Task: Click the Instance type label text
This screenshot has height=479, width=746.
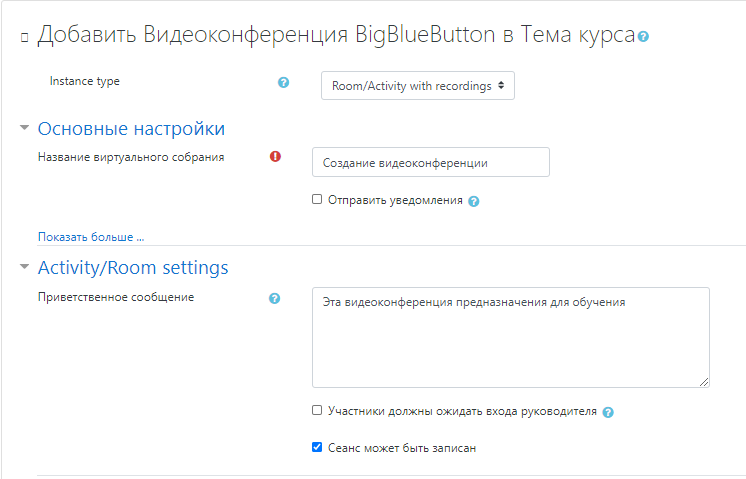Action: pos(84,82)
